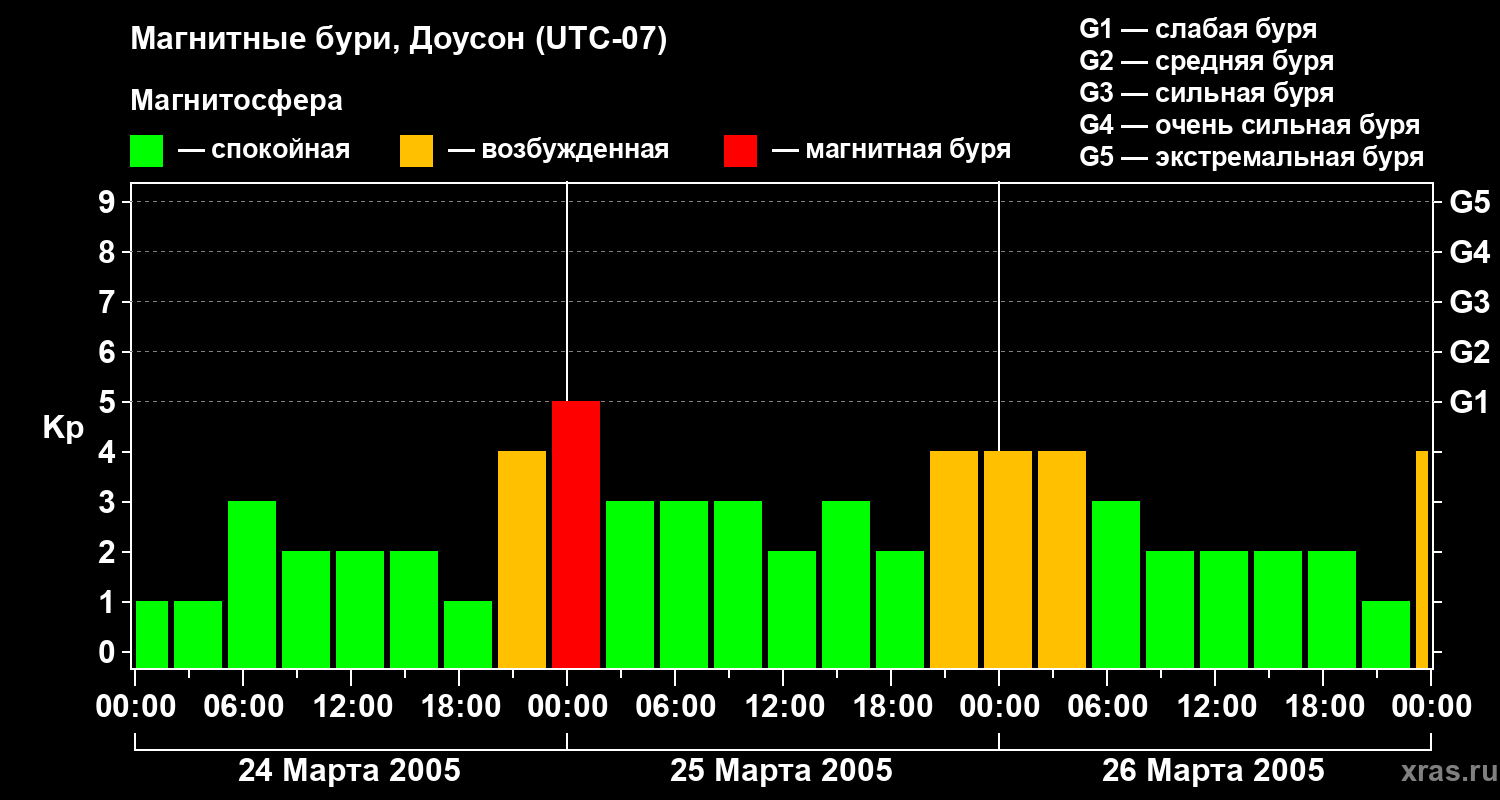The height and width of the screenshot is (800, 1500).
Task: Click the G3 — сильная буря legend entry
Action: pyautogui.click(x=1207, y=93)
